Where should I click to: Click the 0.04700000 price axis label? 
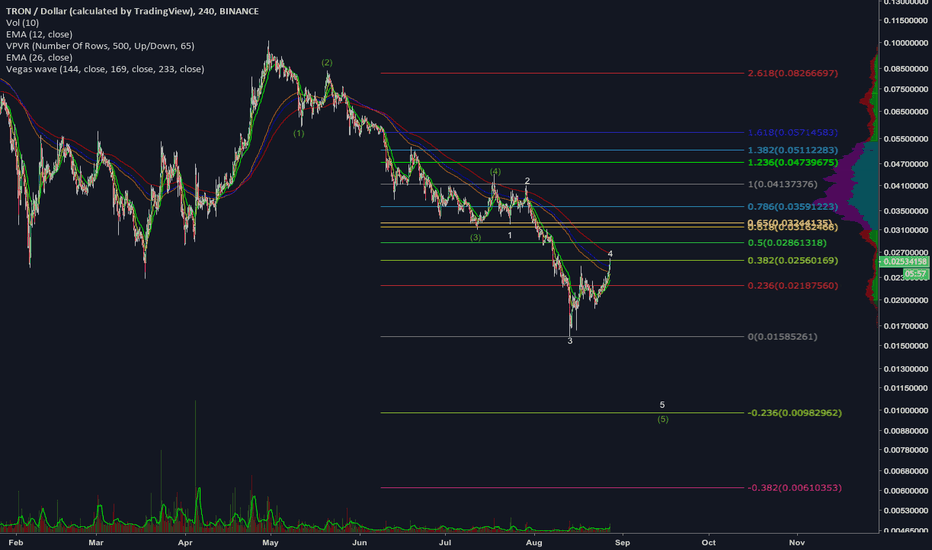906,164
